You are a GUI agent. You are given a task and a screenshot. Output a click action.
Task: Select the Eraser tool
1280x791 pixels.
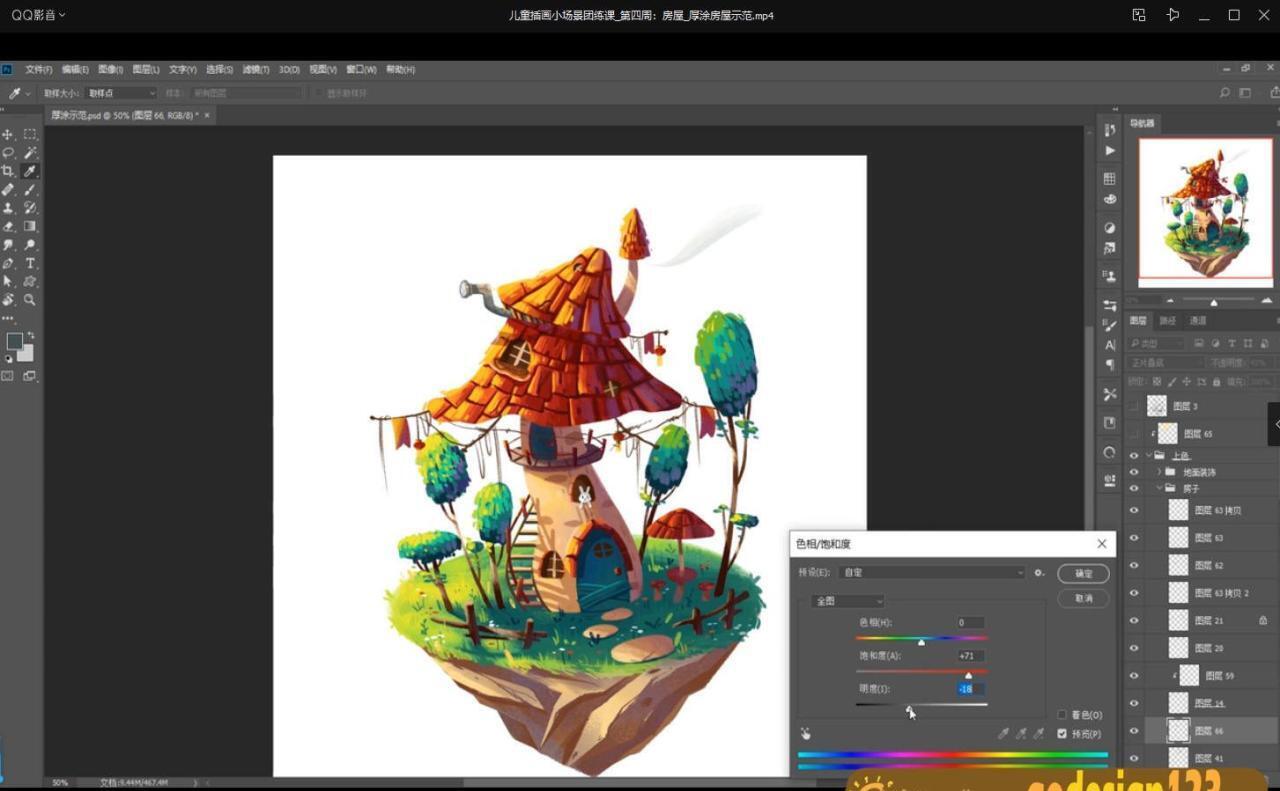(x=8, y=226)
